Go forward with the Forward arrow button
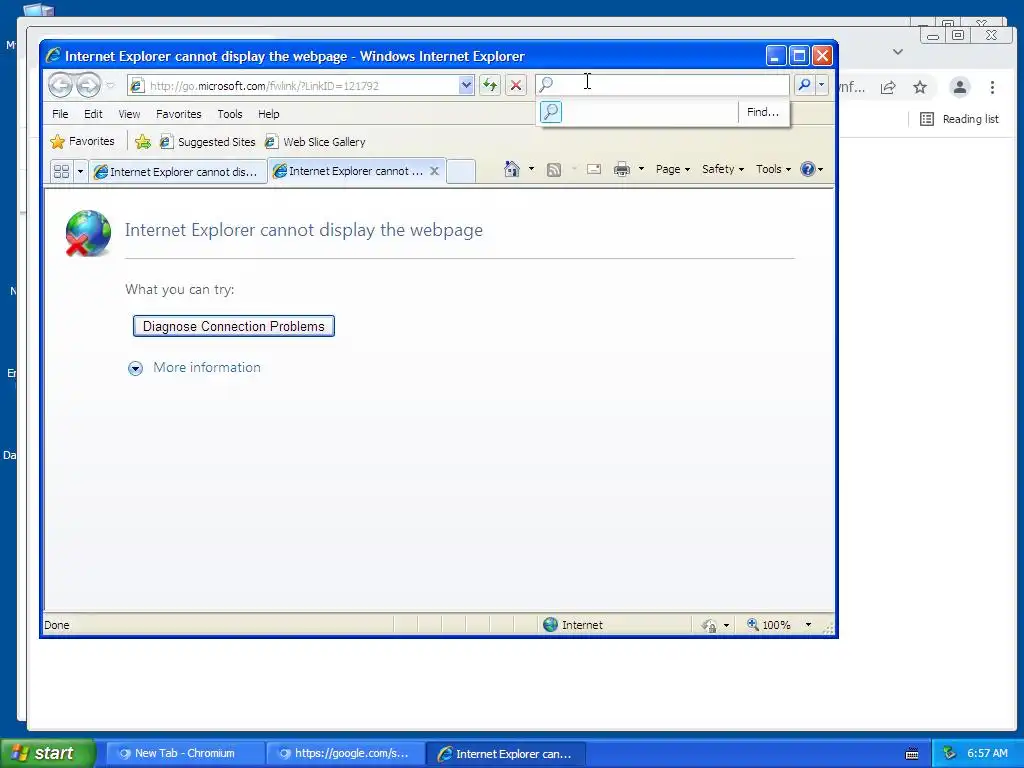1024x768 pixels. point(88,86)
